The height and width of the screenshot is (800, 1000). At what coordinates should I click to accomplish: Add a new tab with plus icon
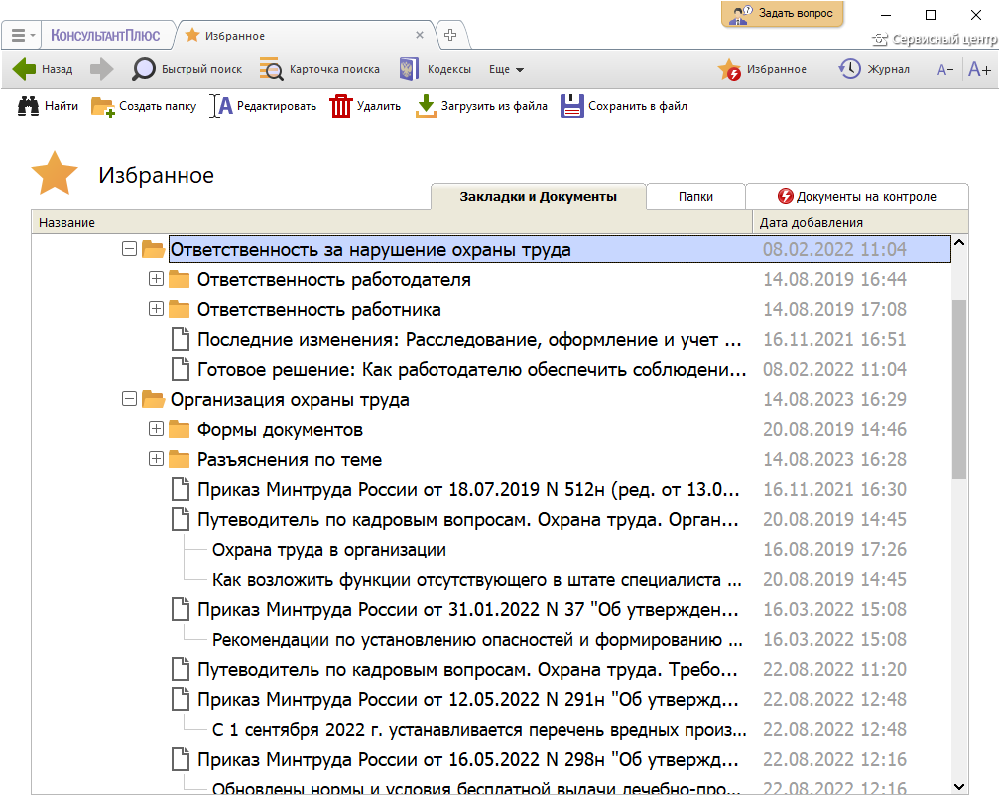coord(450,35)
